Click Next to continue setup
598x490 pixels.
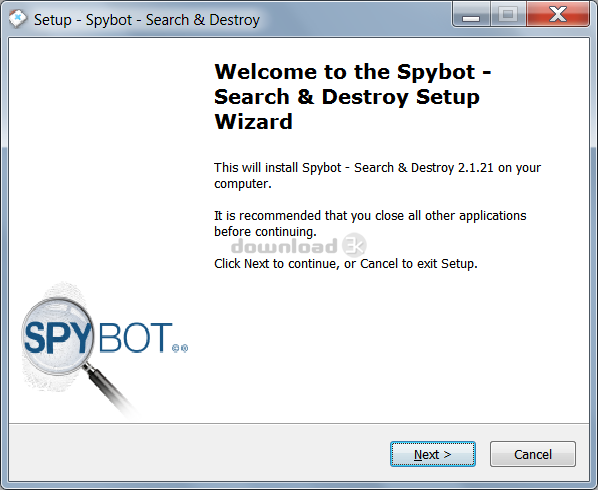click(x=432, y=454)
